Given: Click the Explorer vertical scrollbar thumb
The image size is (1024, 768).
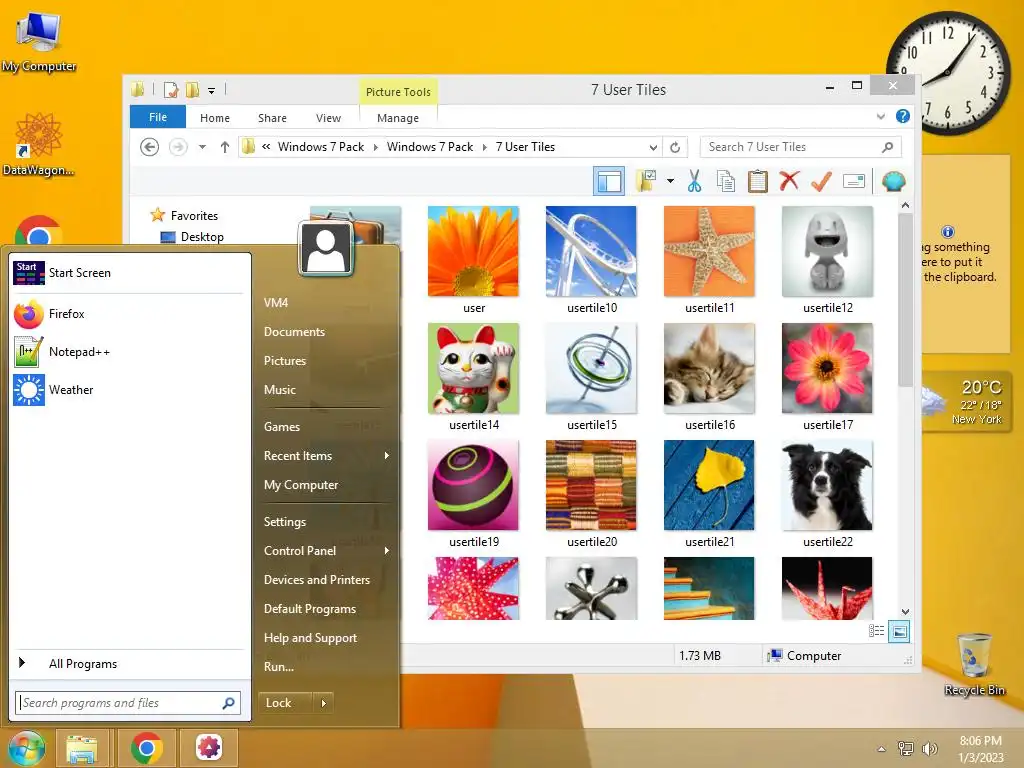Looking at the screenshot, I should point(905,300).
